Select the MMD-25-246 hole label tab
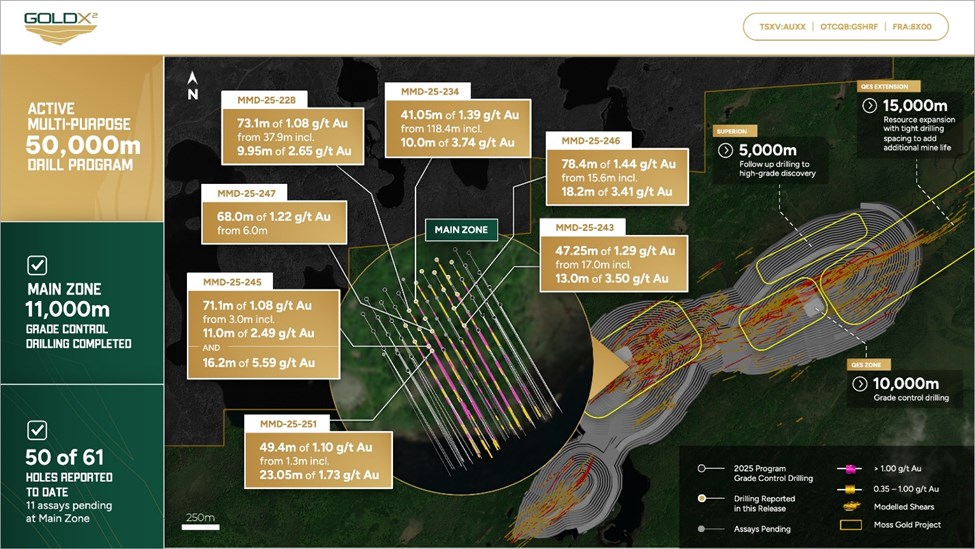 point(591,141)
